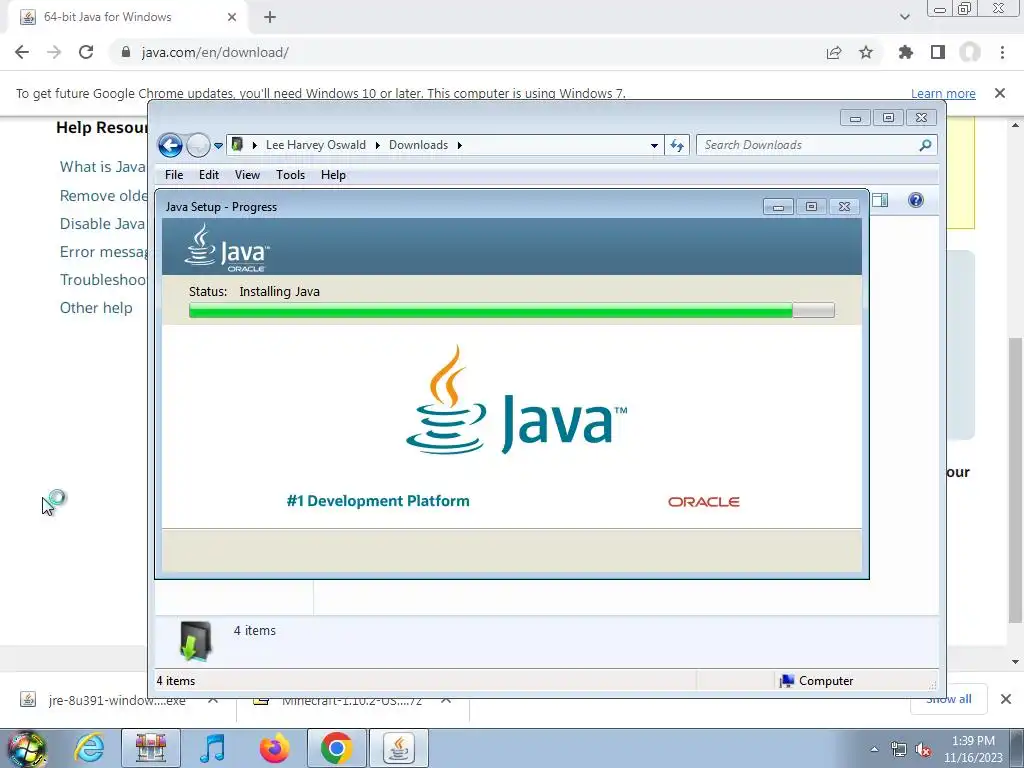1024x768 pixels.
Task: Open taskbar clock showing 1:39 PM
Action: (973, 749)
